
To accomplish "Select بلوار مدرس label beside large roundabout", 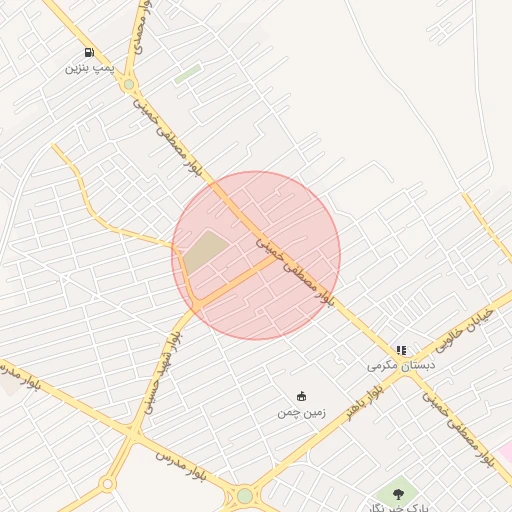I will click(181, 466).
